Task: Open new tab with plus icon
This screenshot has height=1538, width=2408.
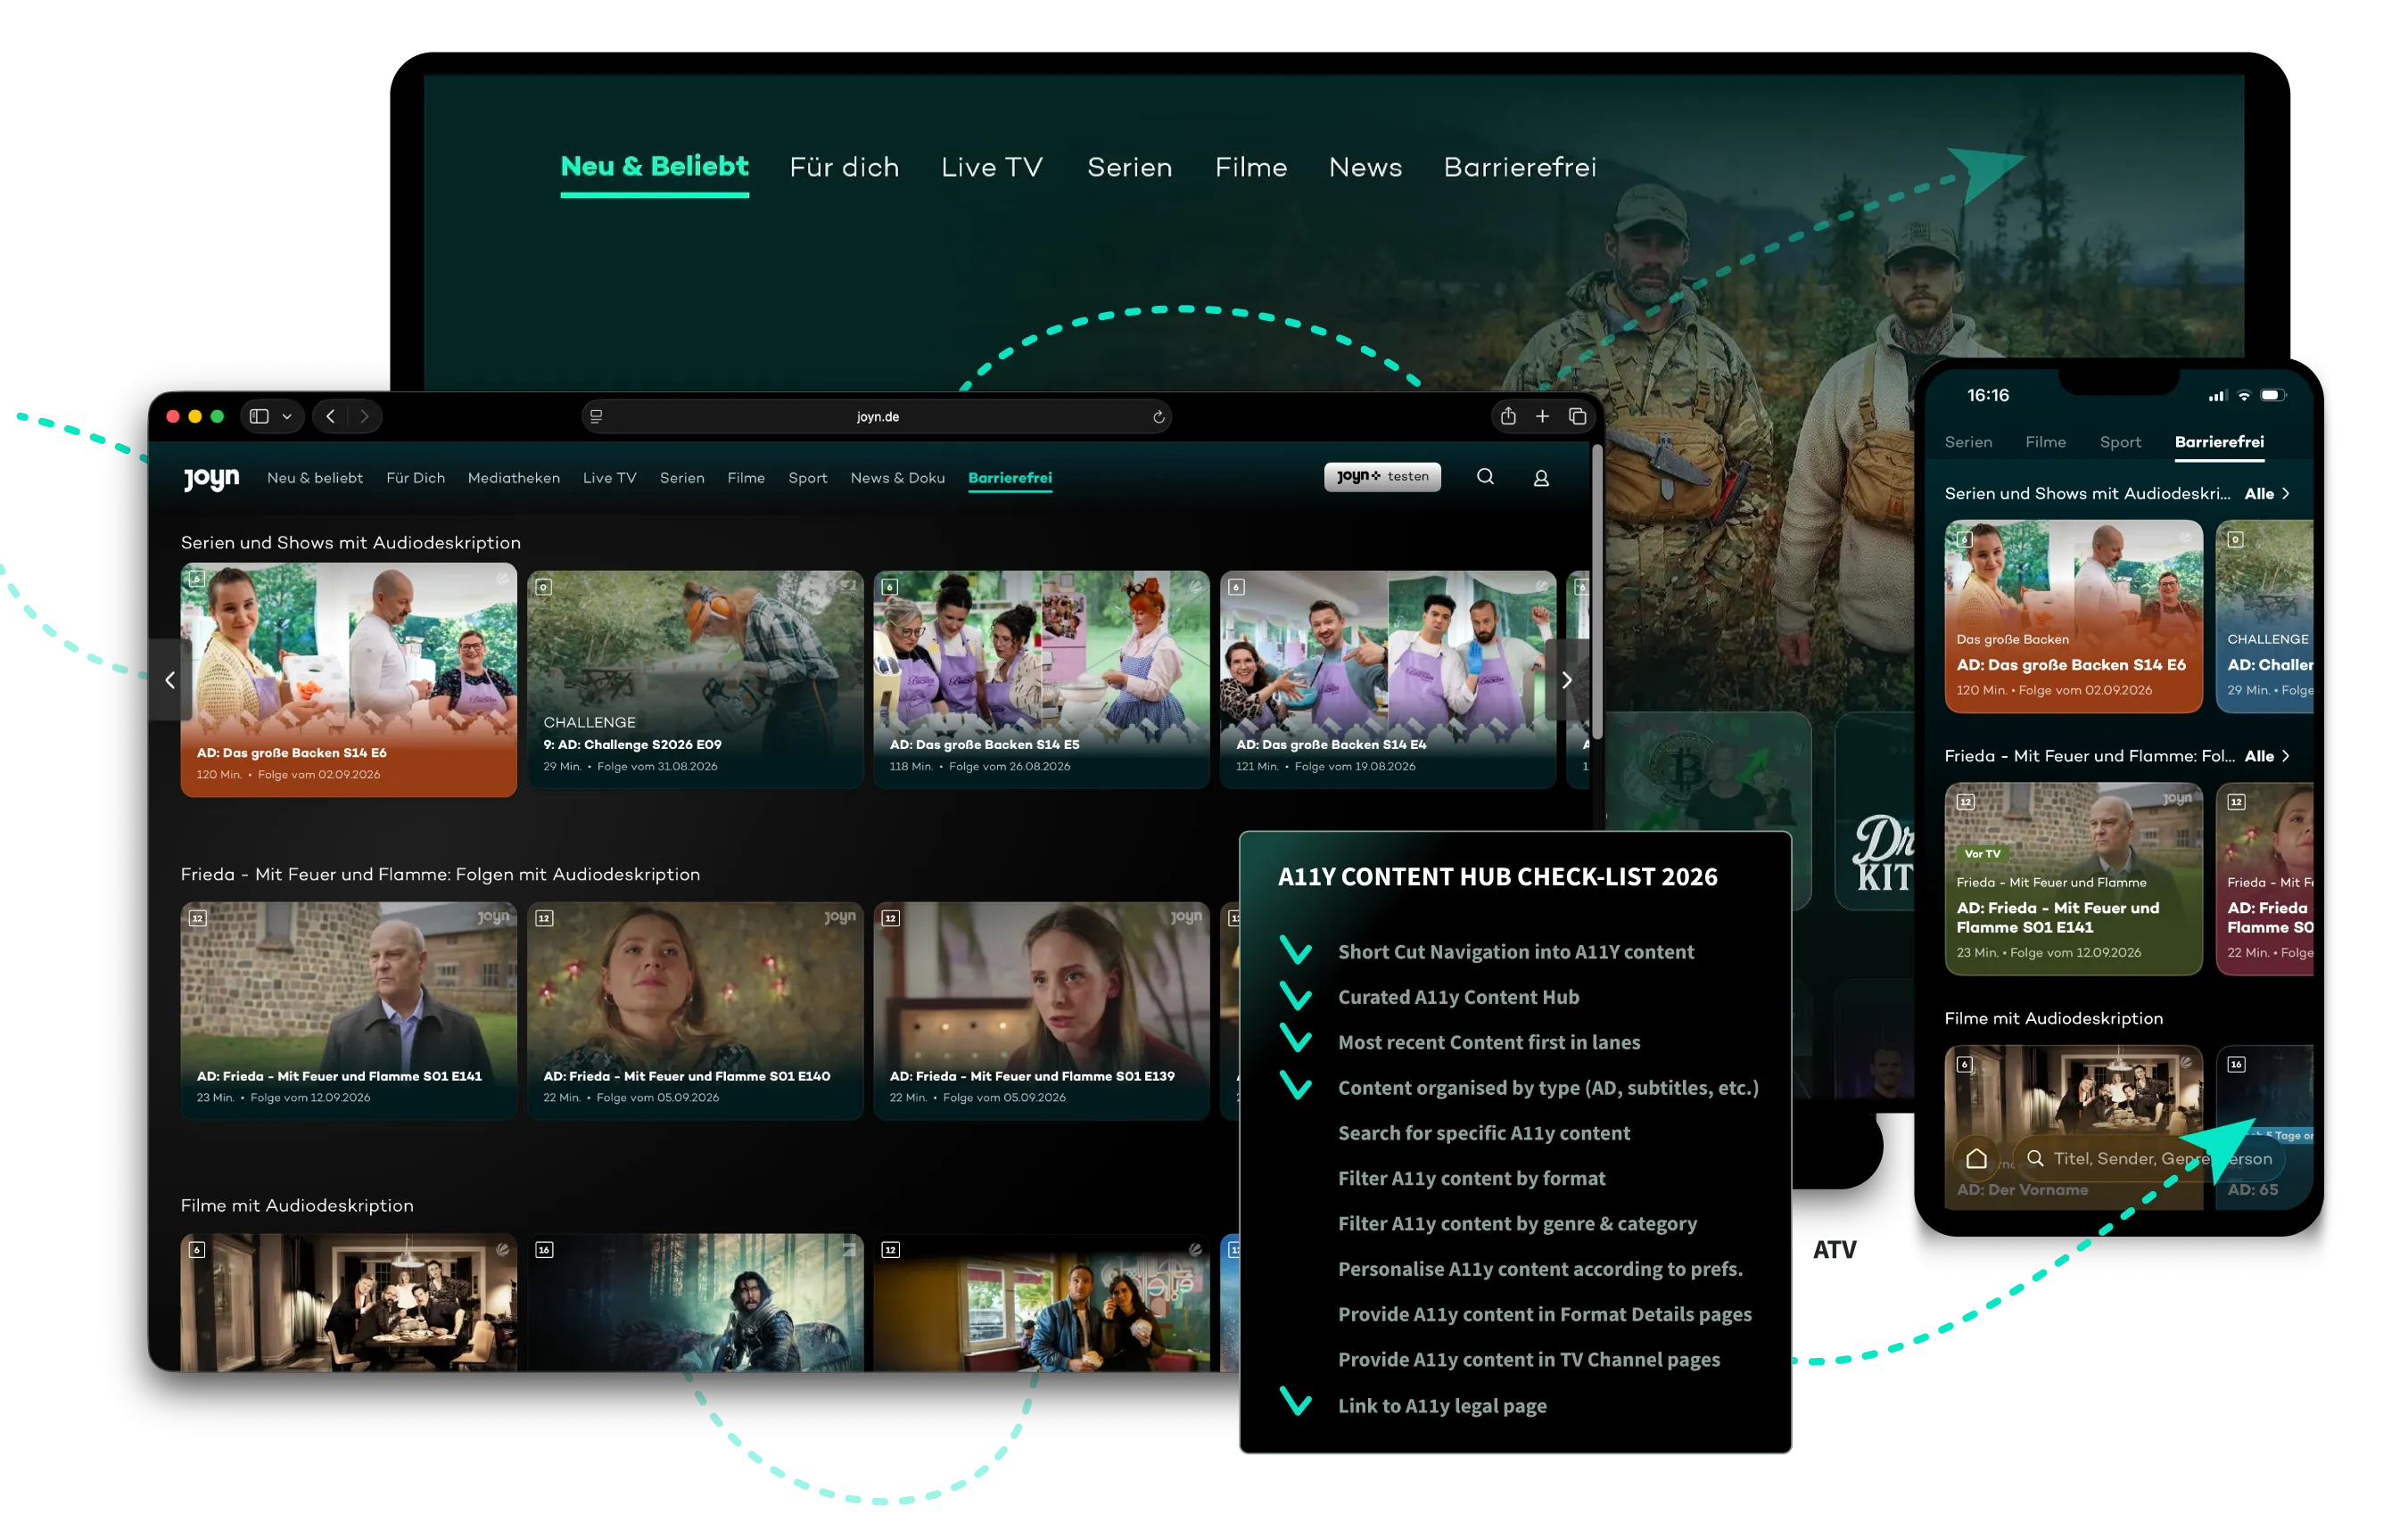Action: 1542,416
